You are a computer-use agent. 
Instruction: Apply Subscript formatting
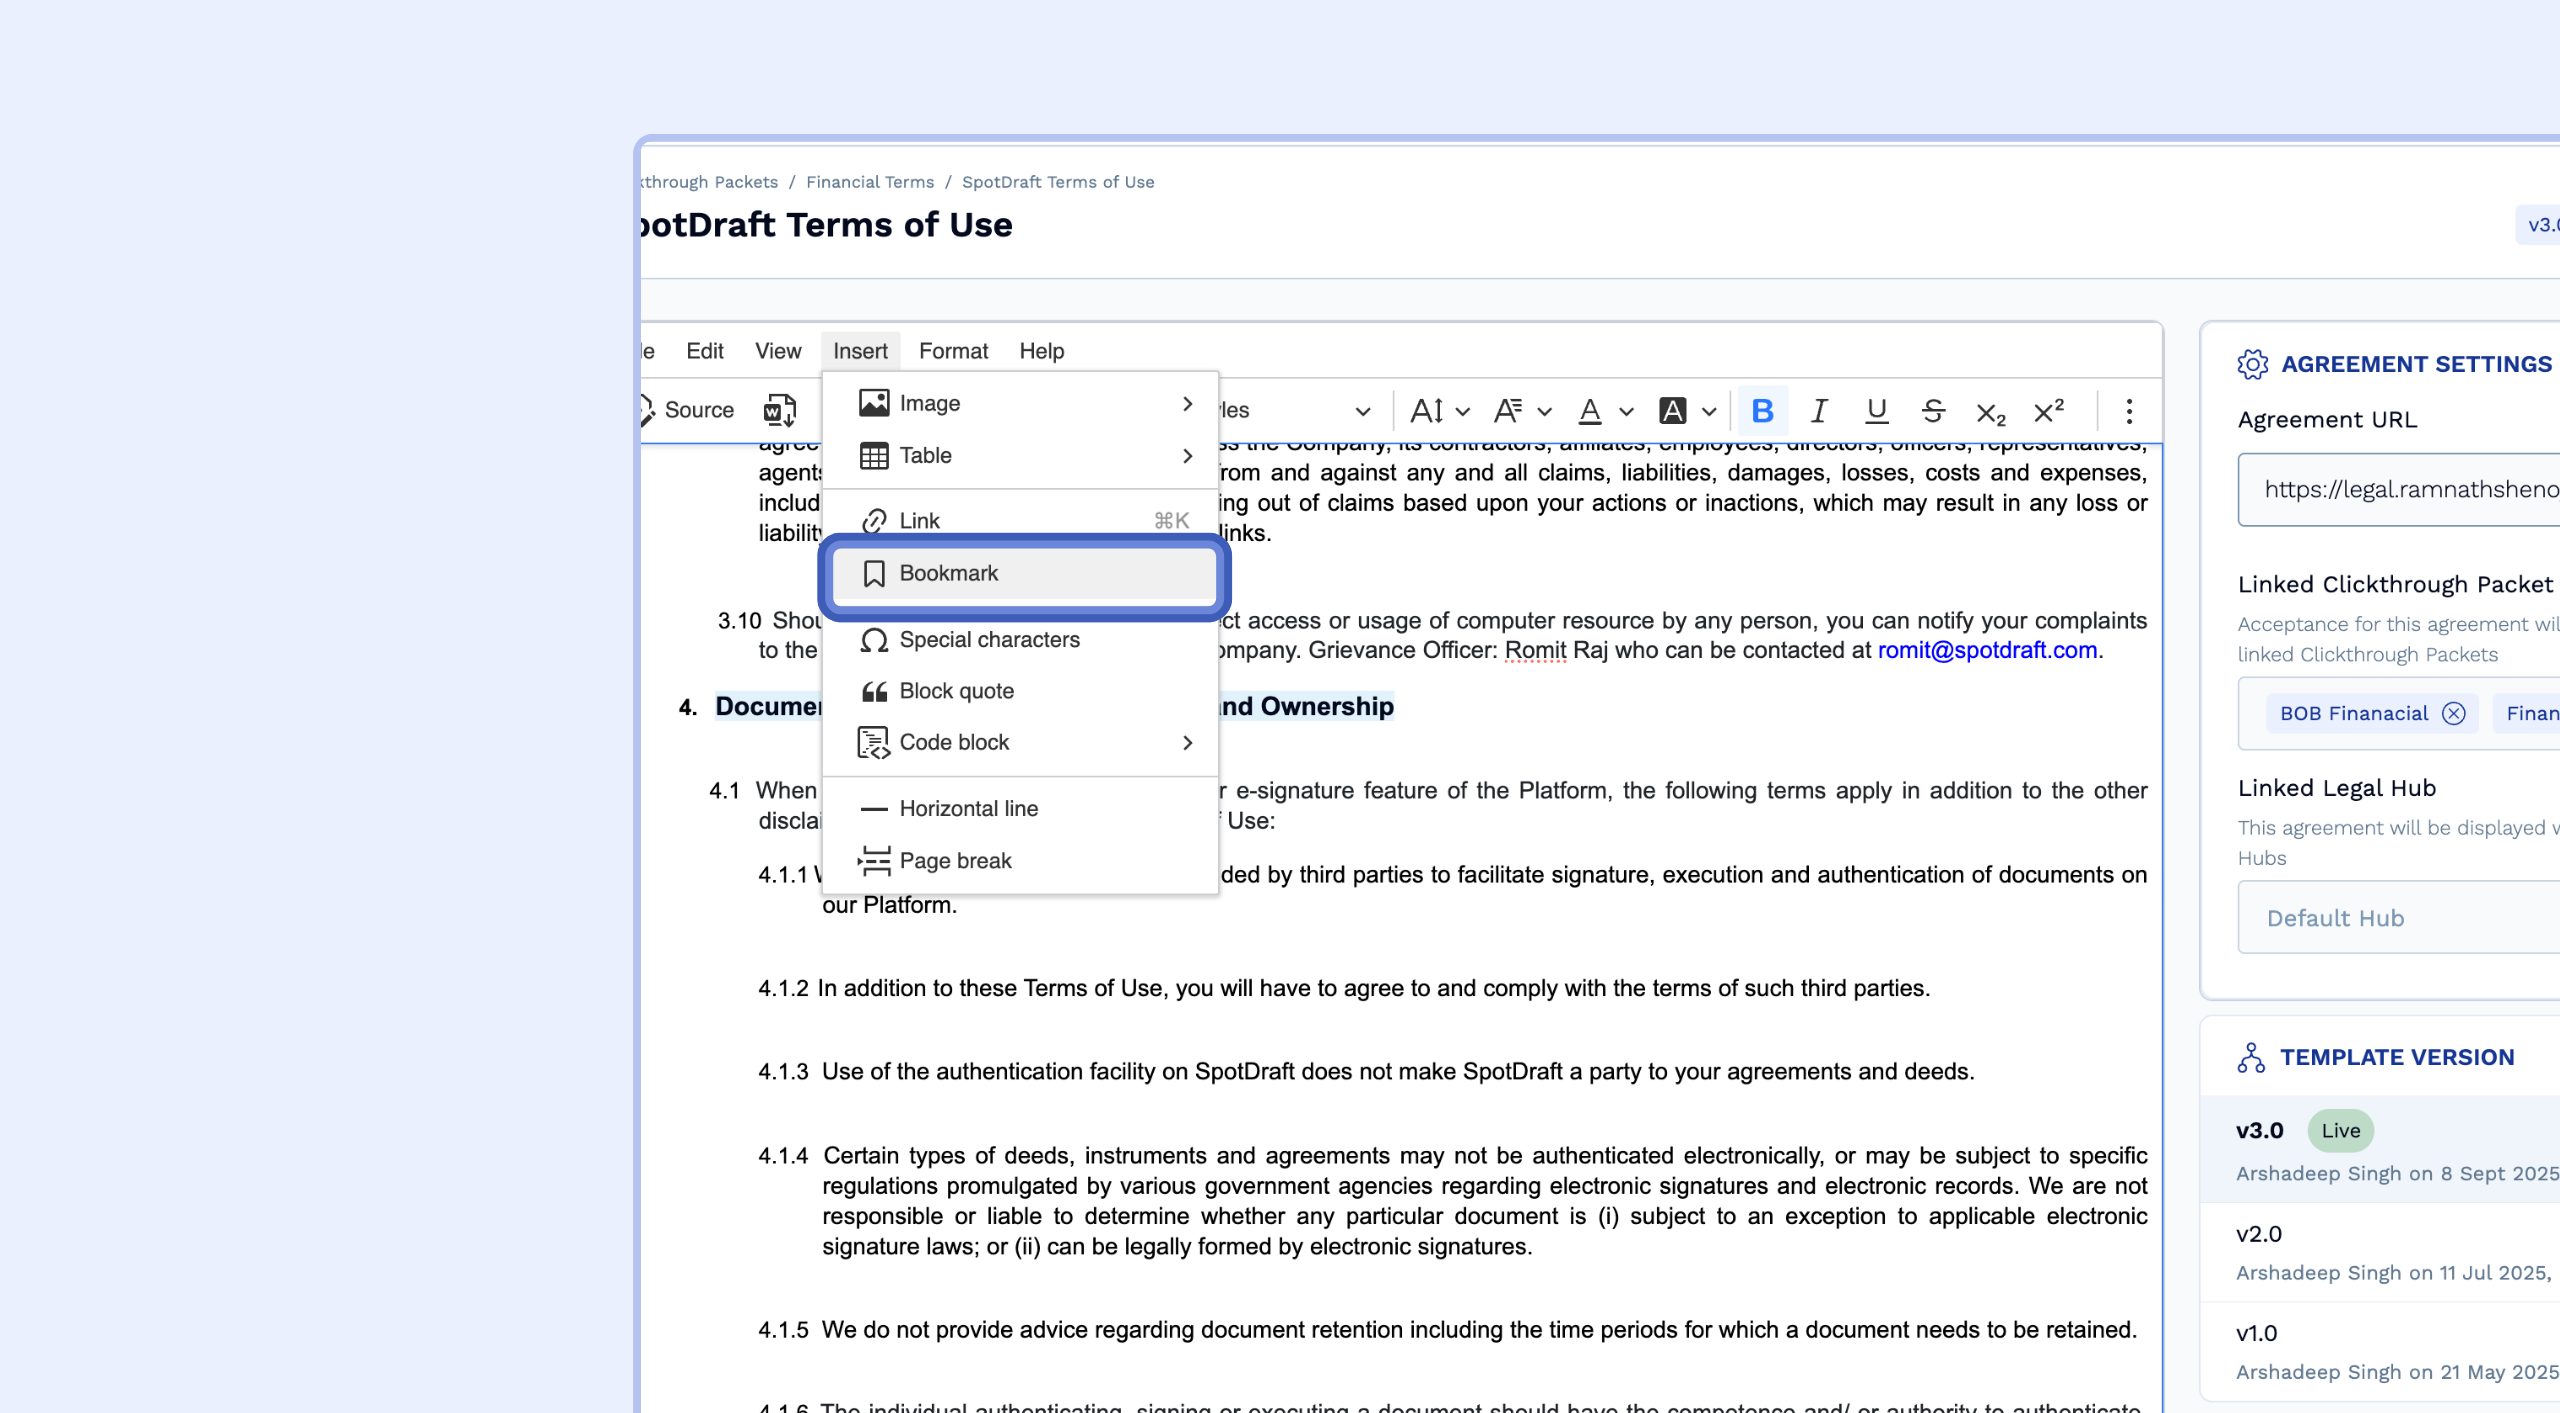point(1990,412)
